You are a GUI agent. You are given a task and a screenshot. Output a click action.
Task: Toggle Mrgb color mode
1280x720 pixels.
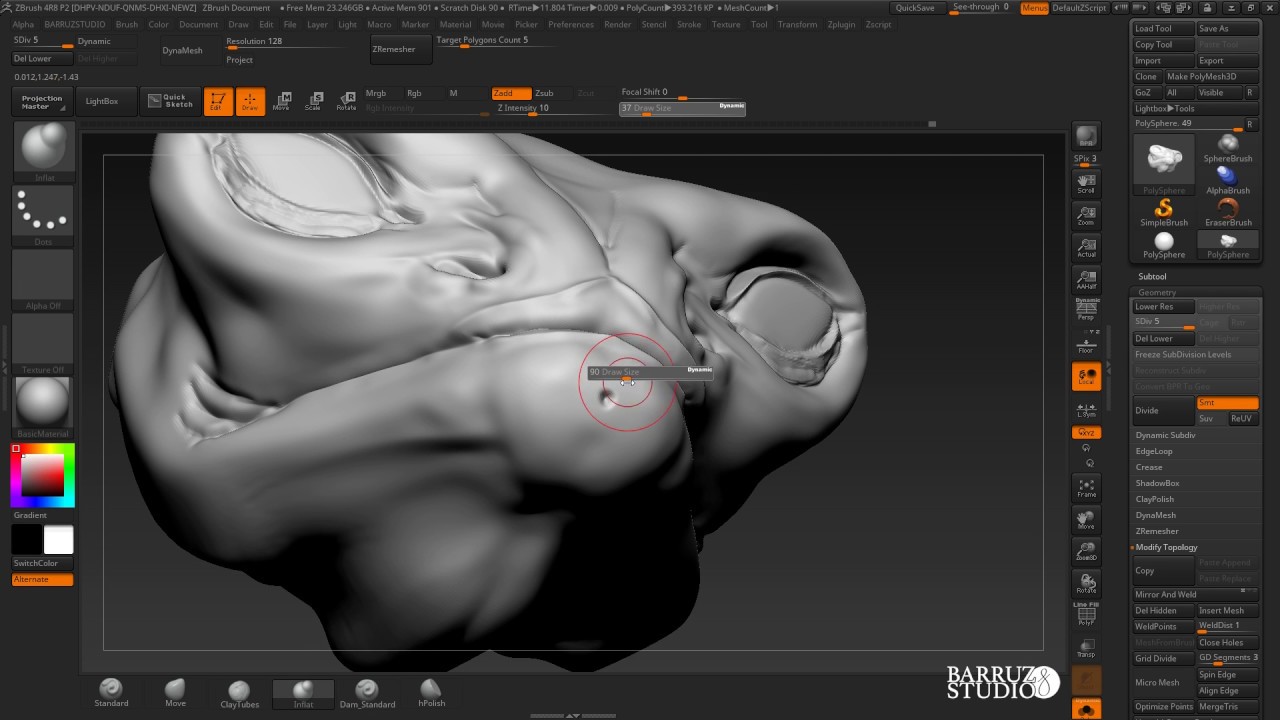381,93
